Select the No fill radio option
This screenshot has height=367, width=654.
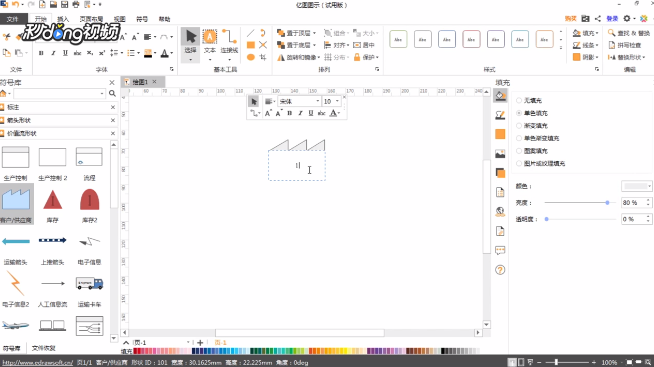point(519,101)
